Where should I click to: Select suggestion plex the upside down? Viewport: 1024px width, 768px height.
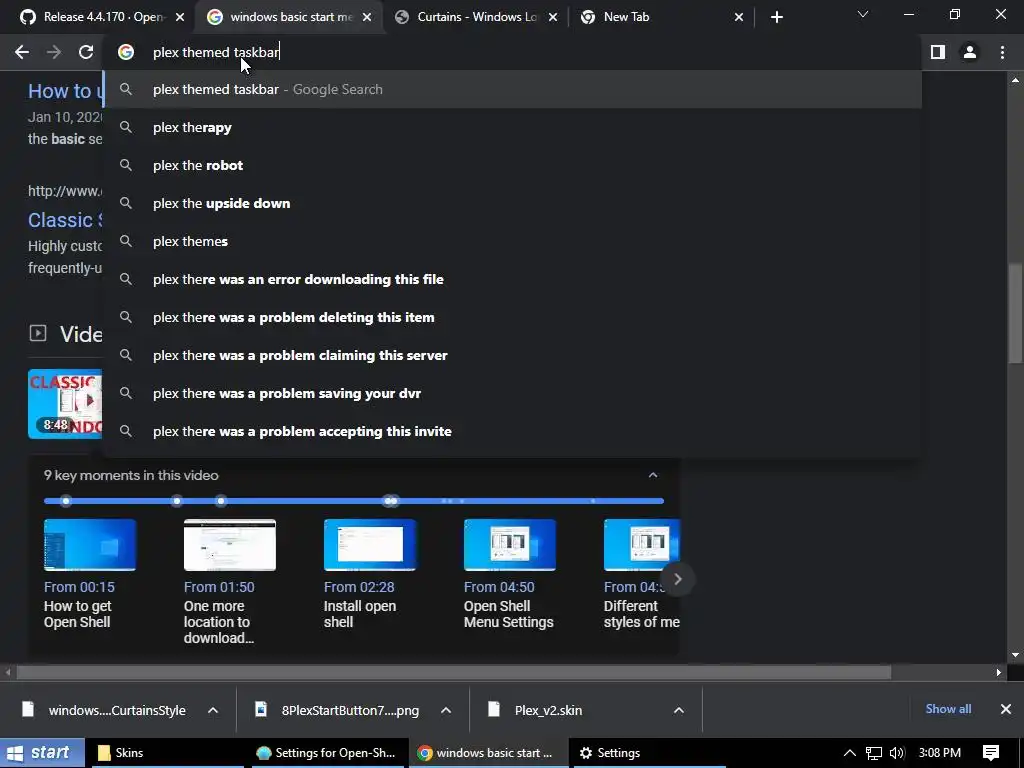click(513, 203)
